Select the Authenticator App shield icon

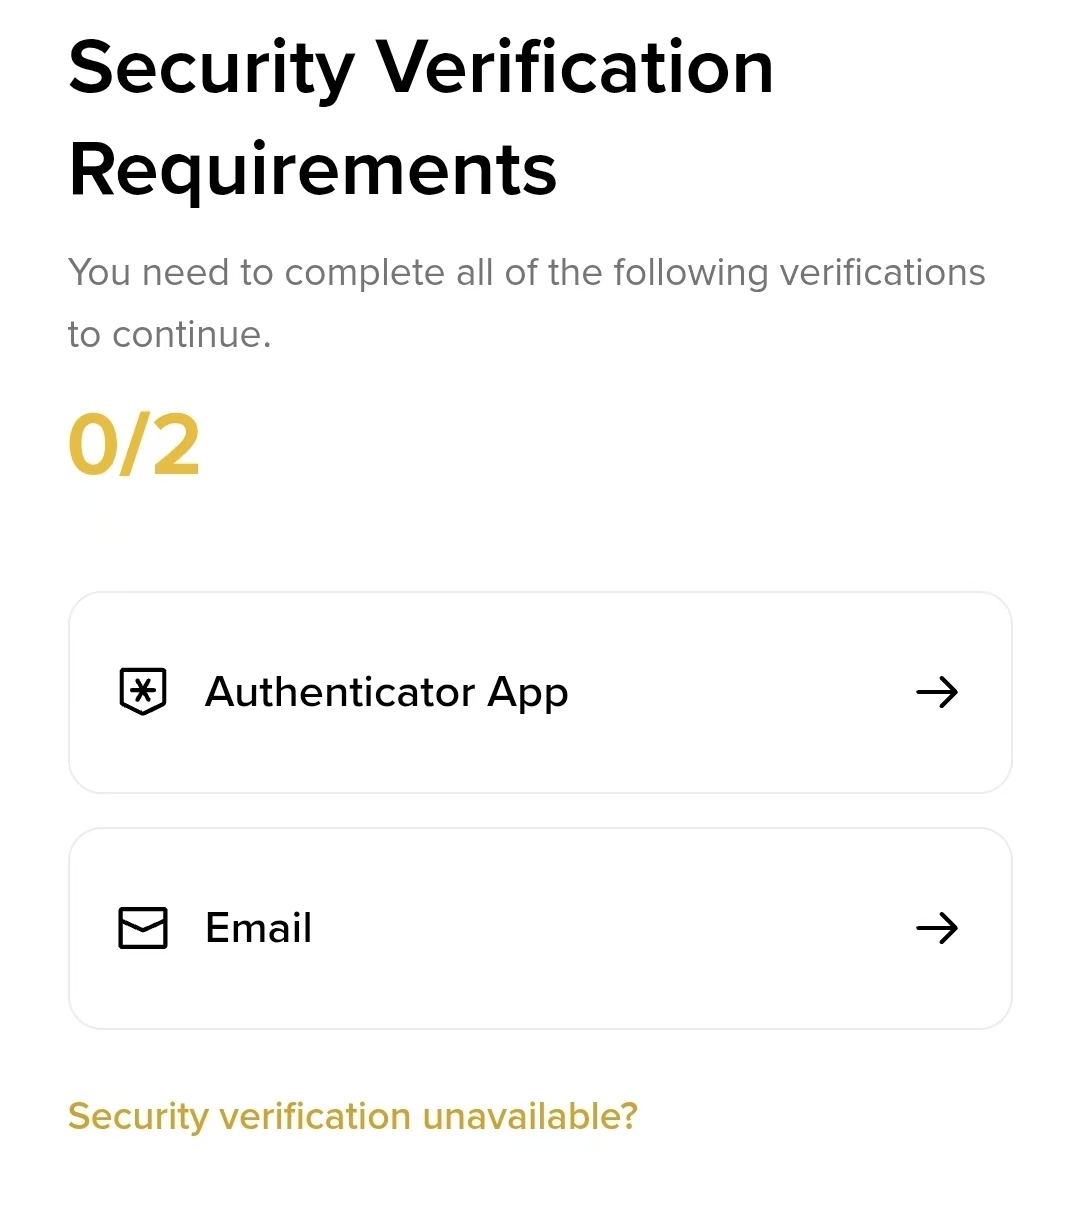coord(142,691)
